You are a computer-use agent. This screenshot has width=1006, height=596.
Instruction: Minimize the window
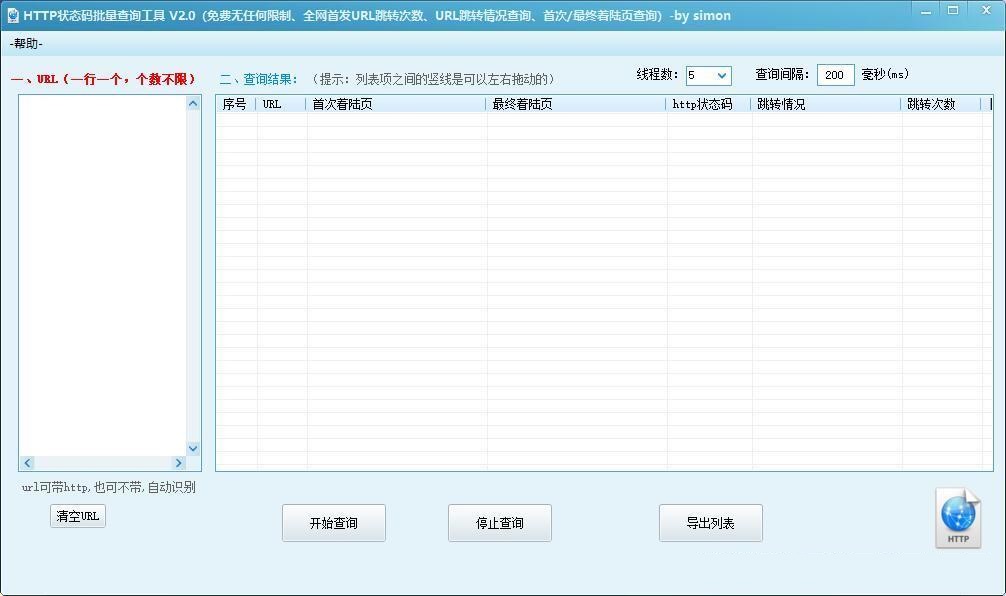(926, 11)
